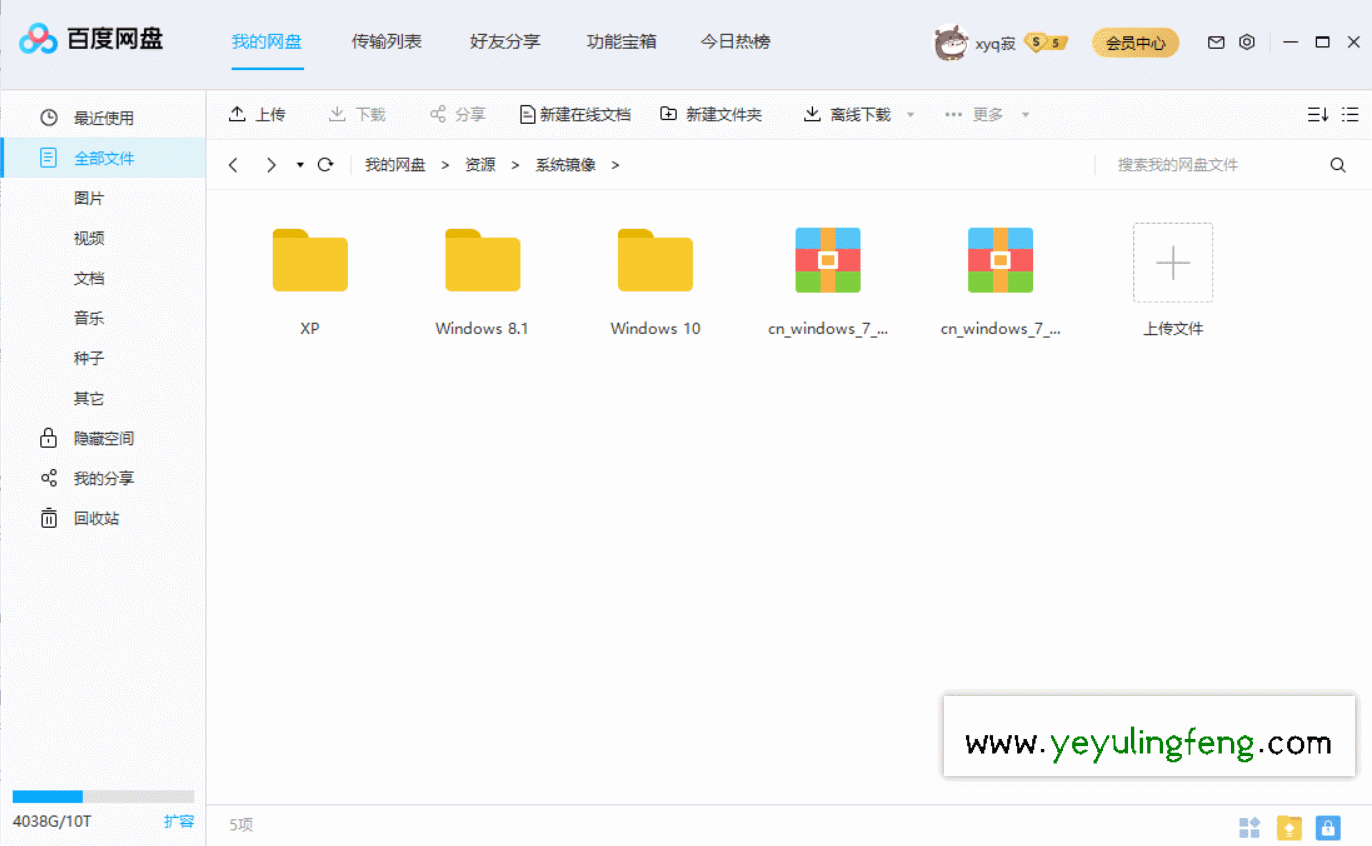The image size is (1372, 846).
Task: Click the 百度网盘 logo
Action: pos(91,40)
